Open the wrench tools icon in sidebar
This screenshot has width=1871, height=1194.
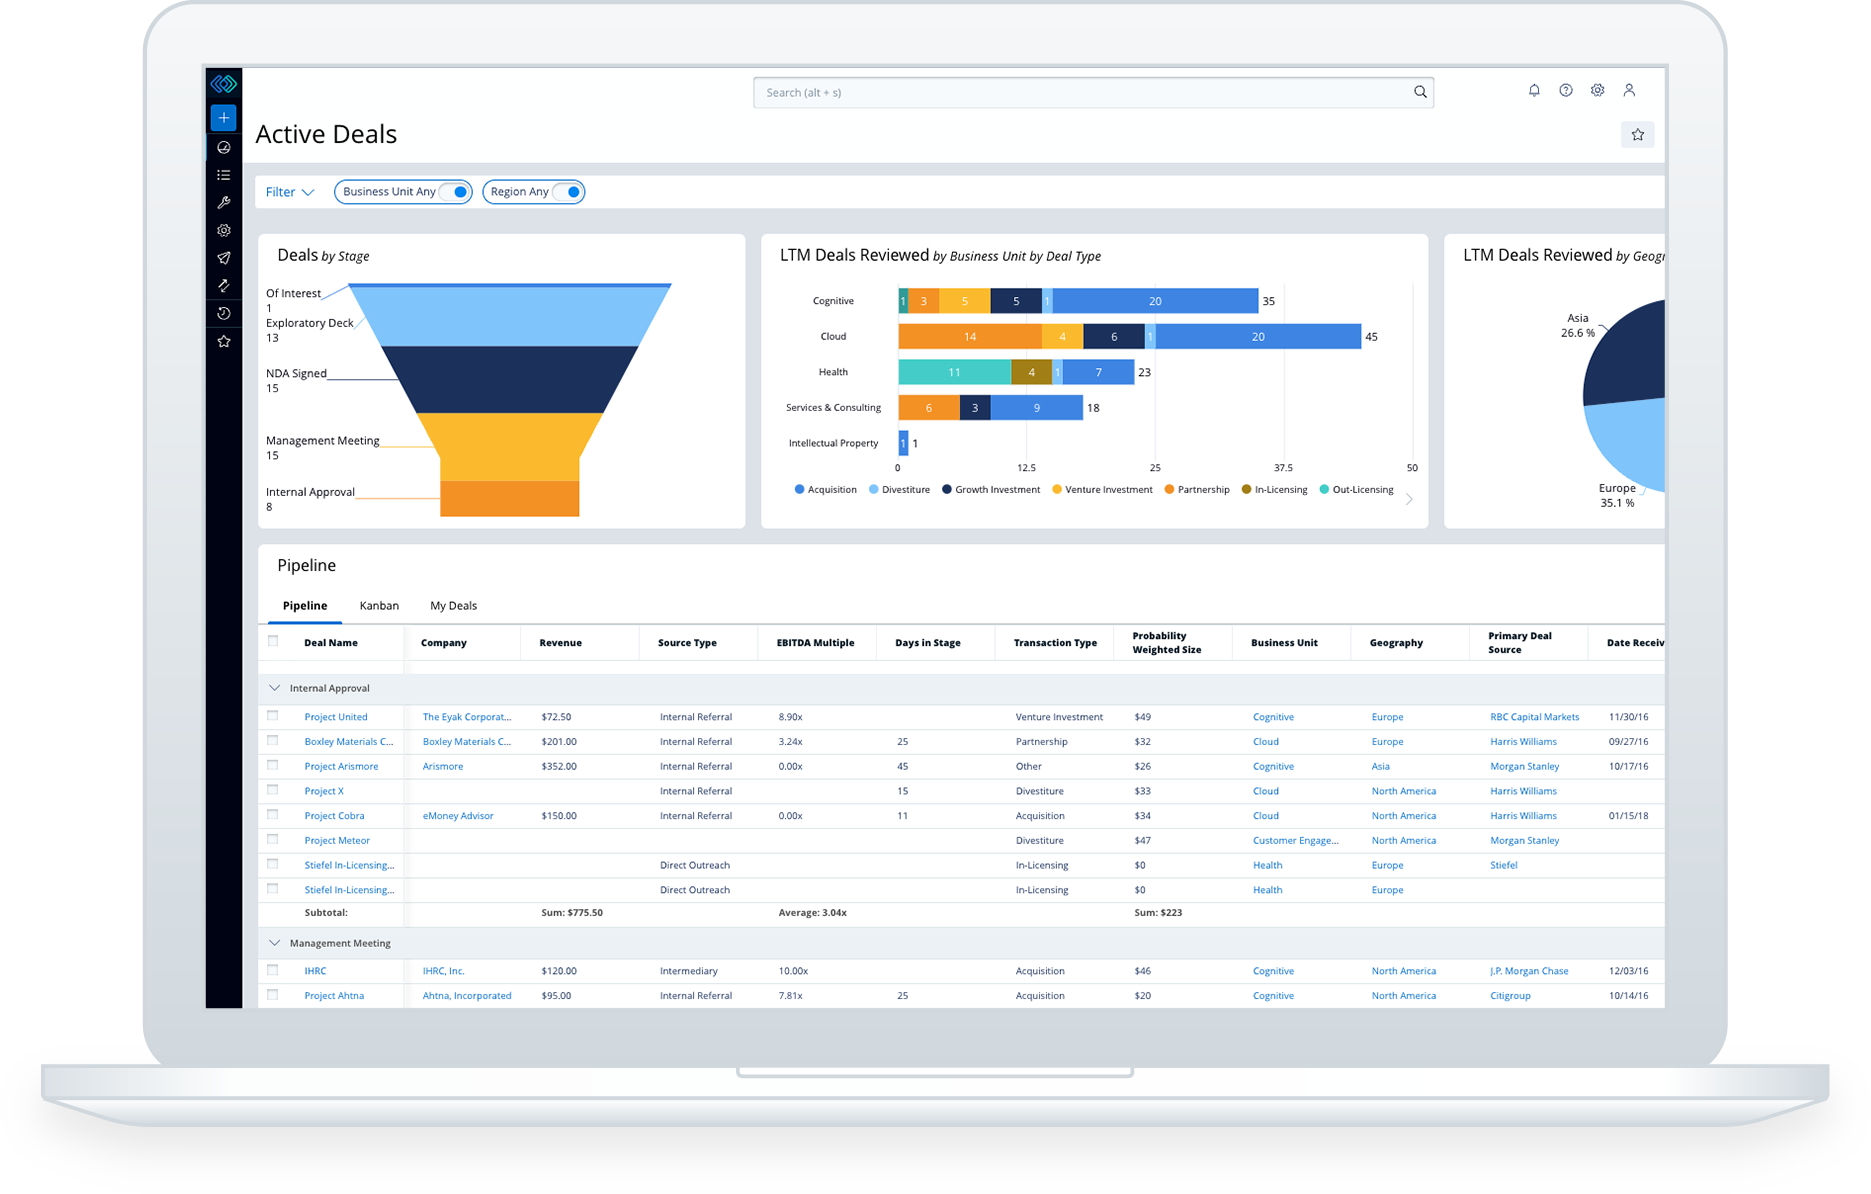(x=224, y=202)
